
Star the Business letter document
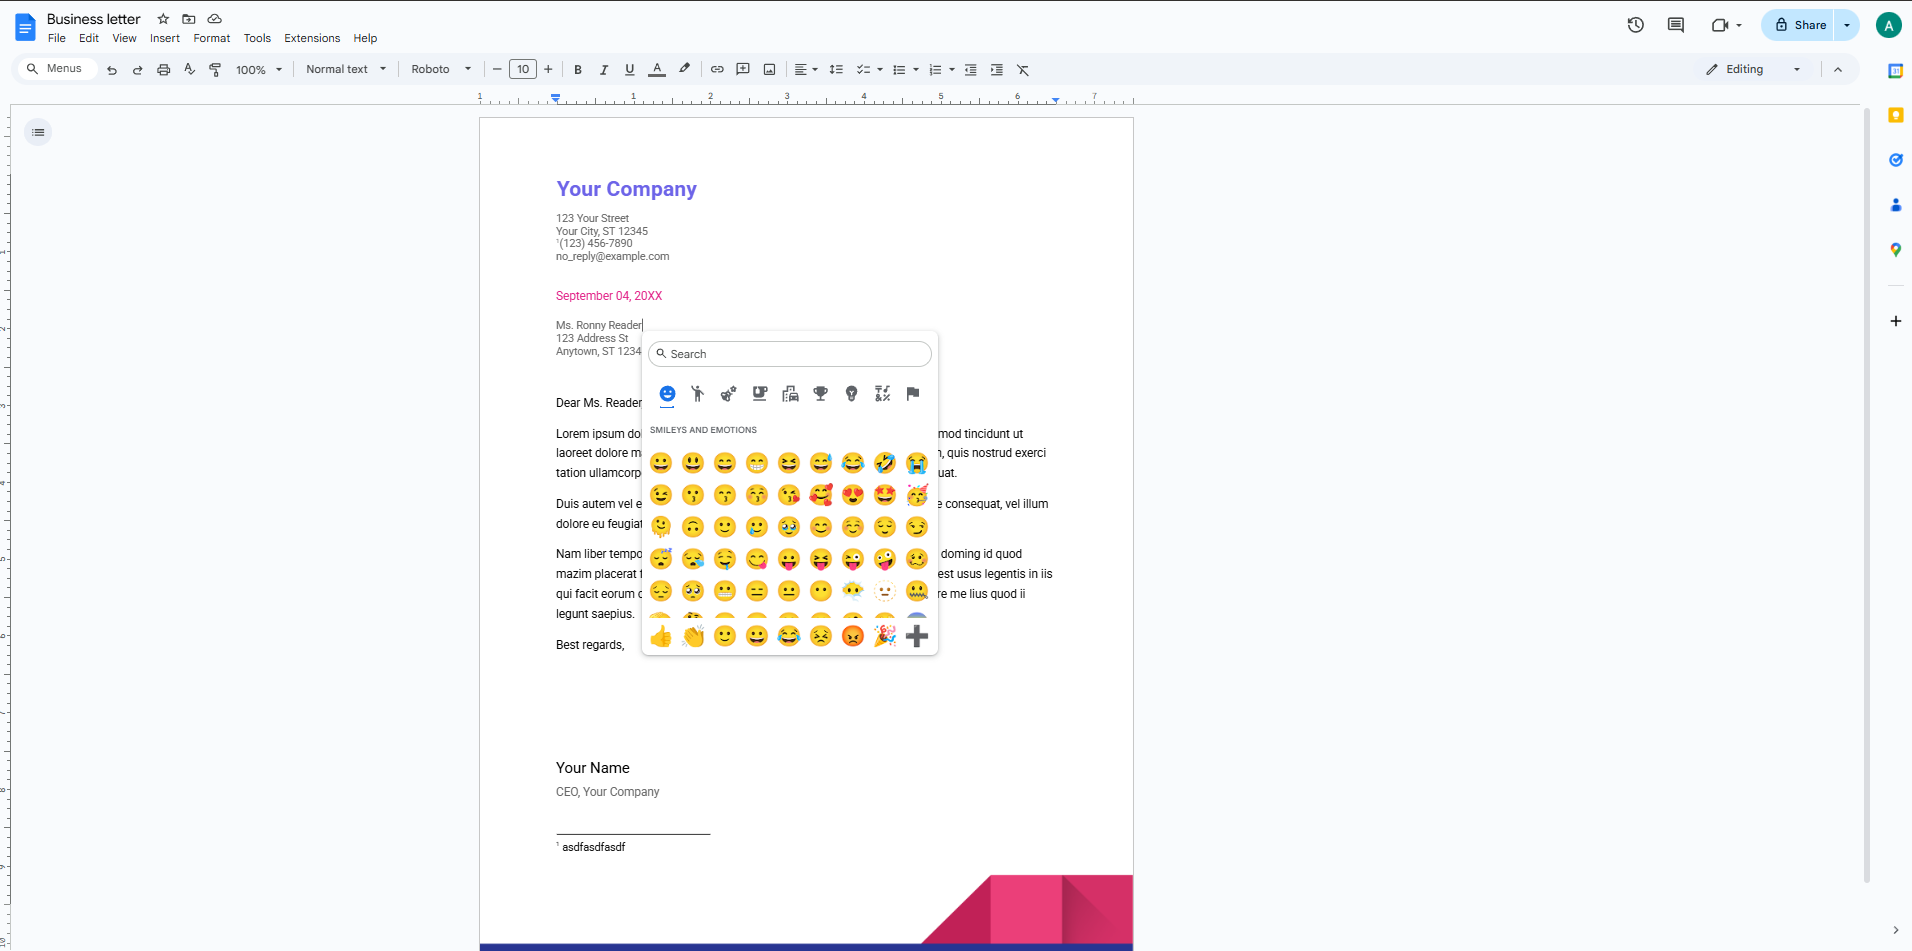click(163, 19)
